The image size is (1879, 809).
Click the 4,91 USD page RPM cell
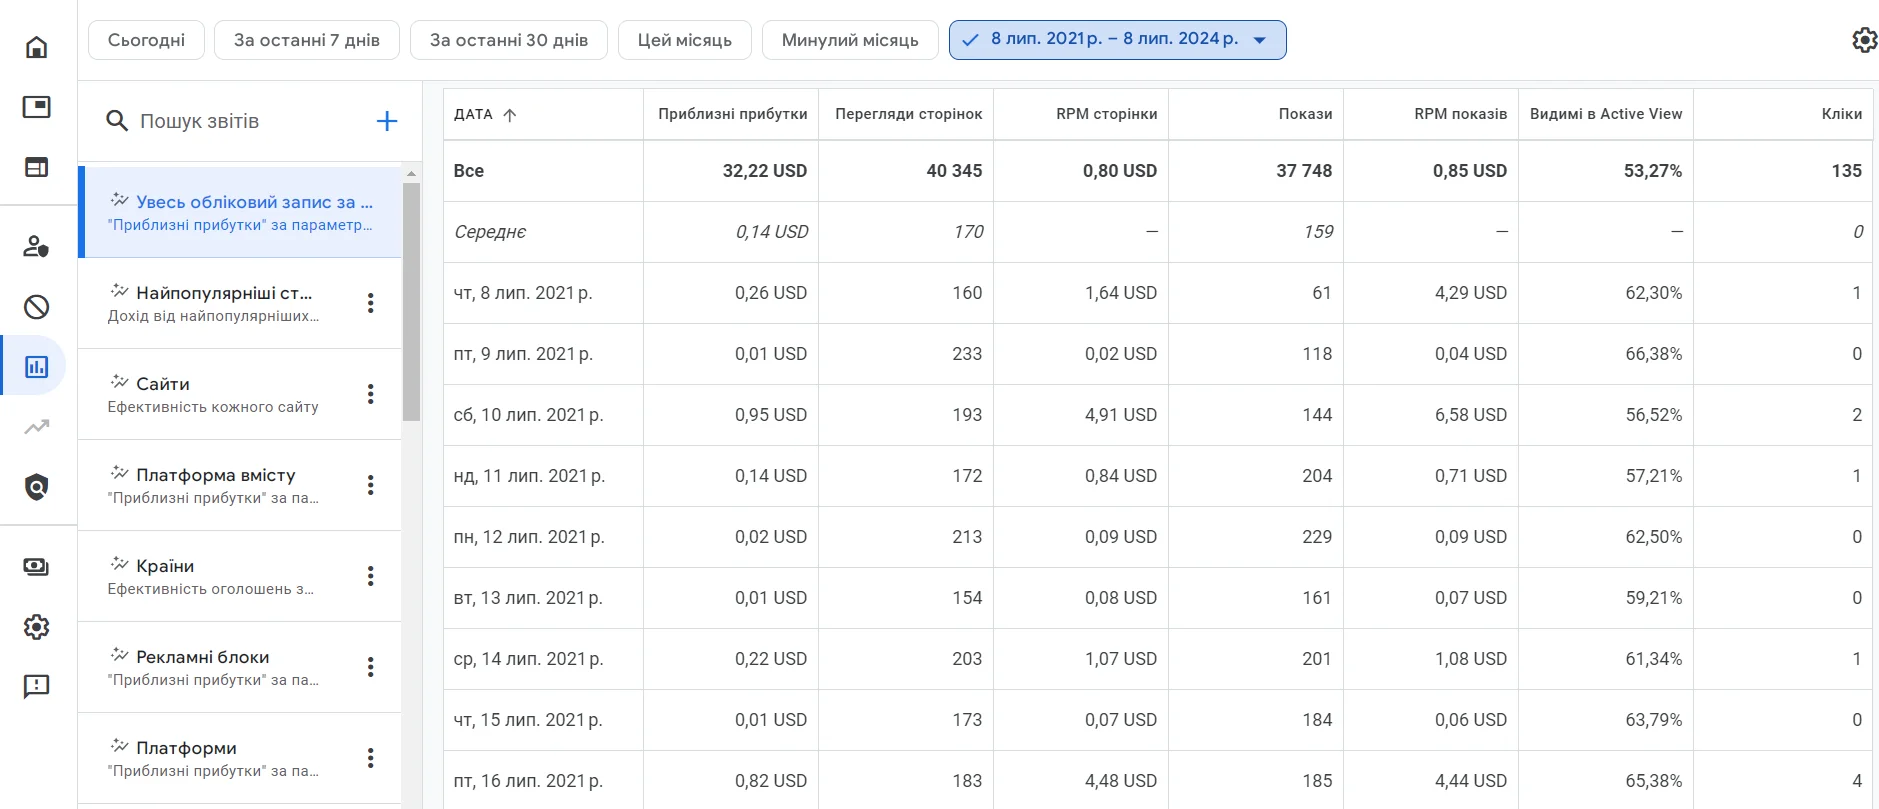pos(1121,415)
